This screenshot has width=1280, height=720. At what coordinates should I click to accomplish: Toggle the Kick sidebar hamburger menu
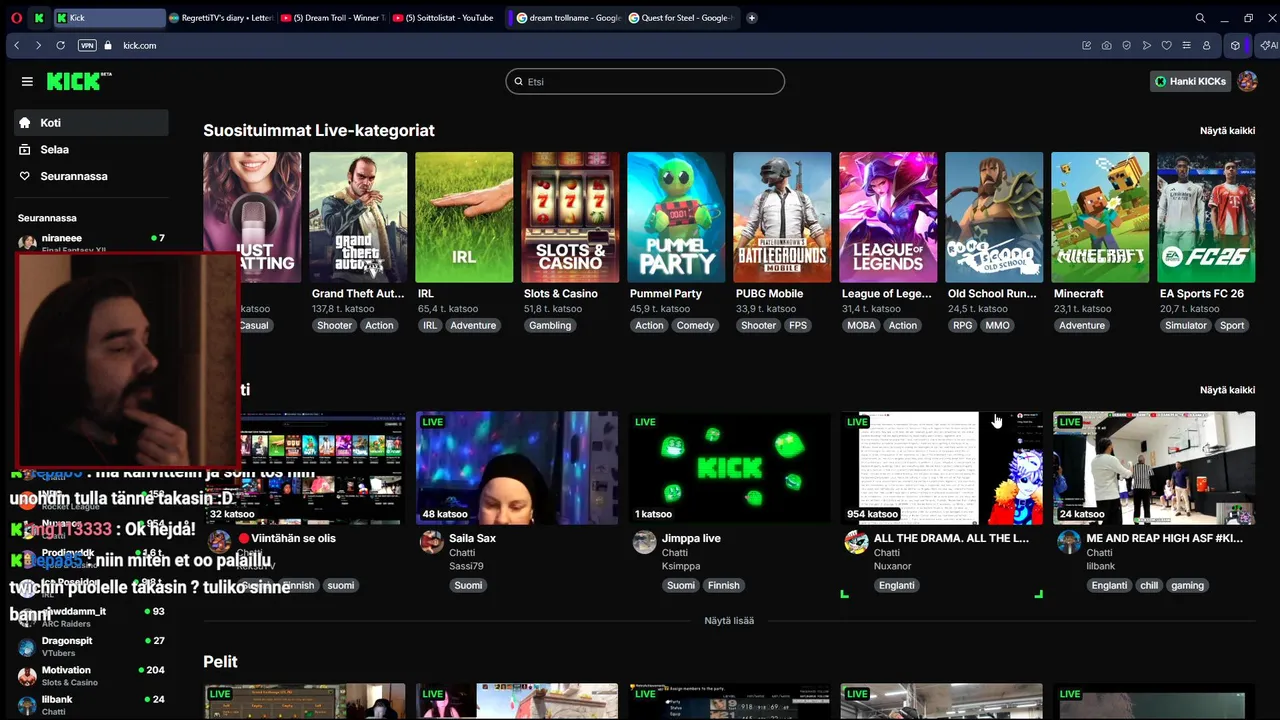coord(27,81)
